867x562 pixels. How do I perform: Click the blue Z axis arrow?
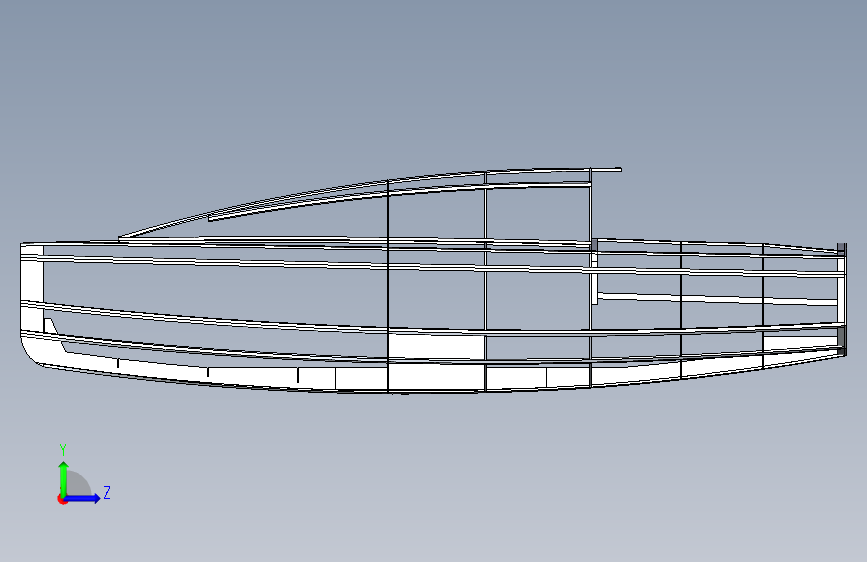coord(82,498)
